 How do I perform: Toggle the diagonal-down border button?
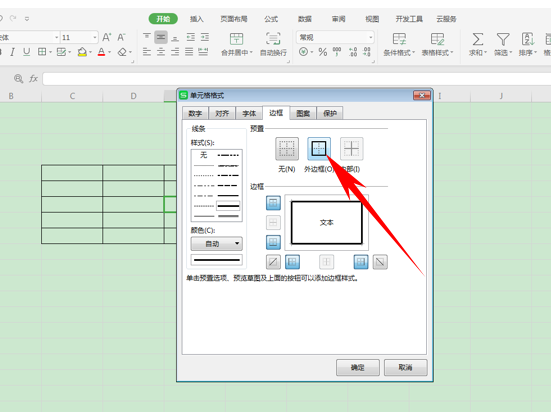(380, 262)
